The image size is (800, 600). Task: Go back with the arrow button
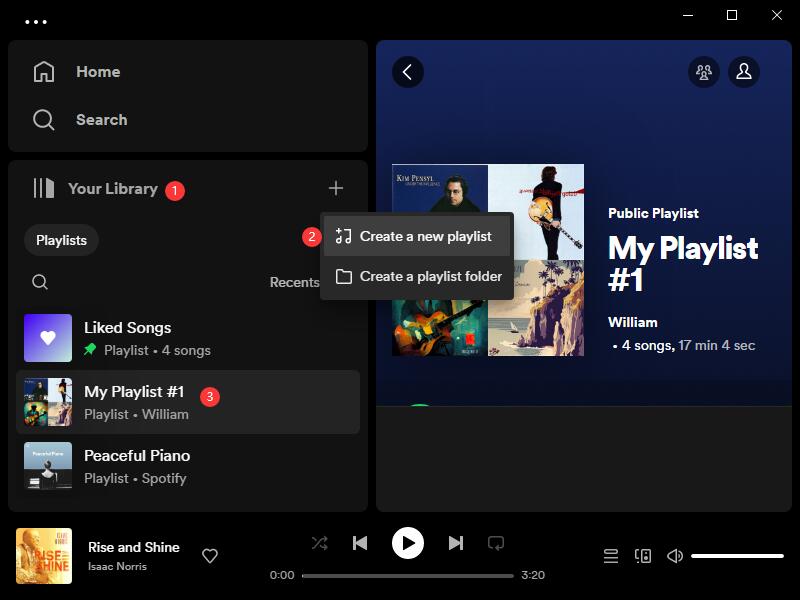coord(408,72)
